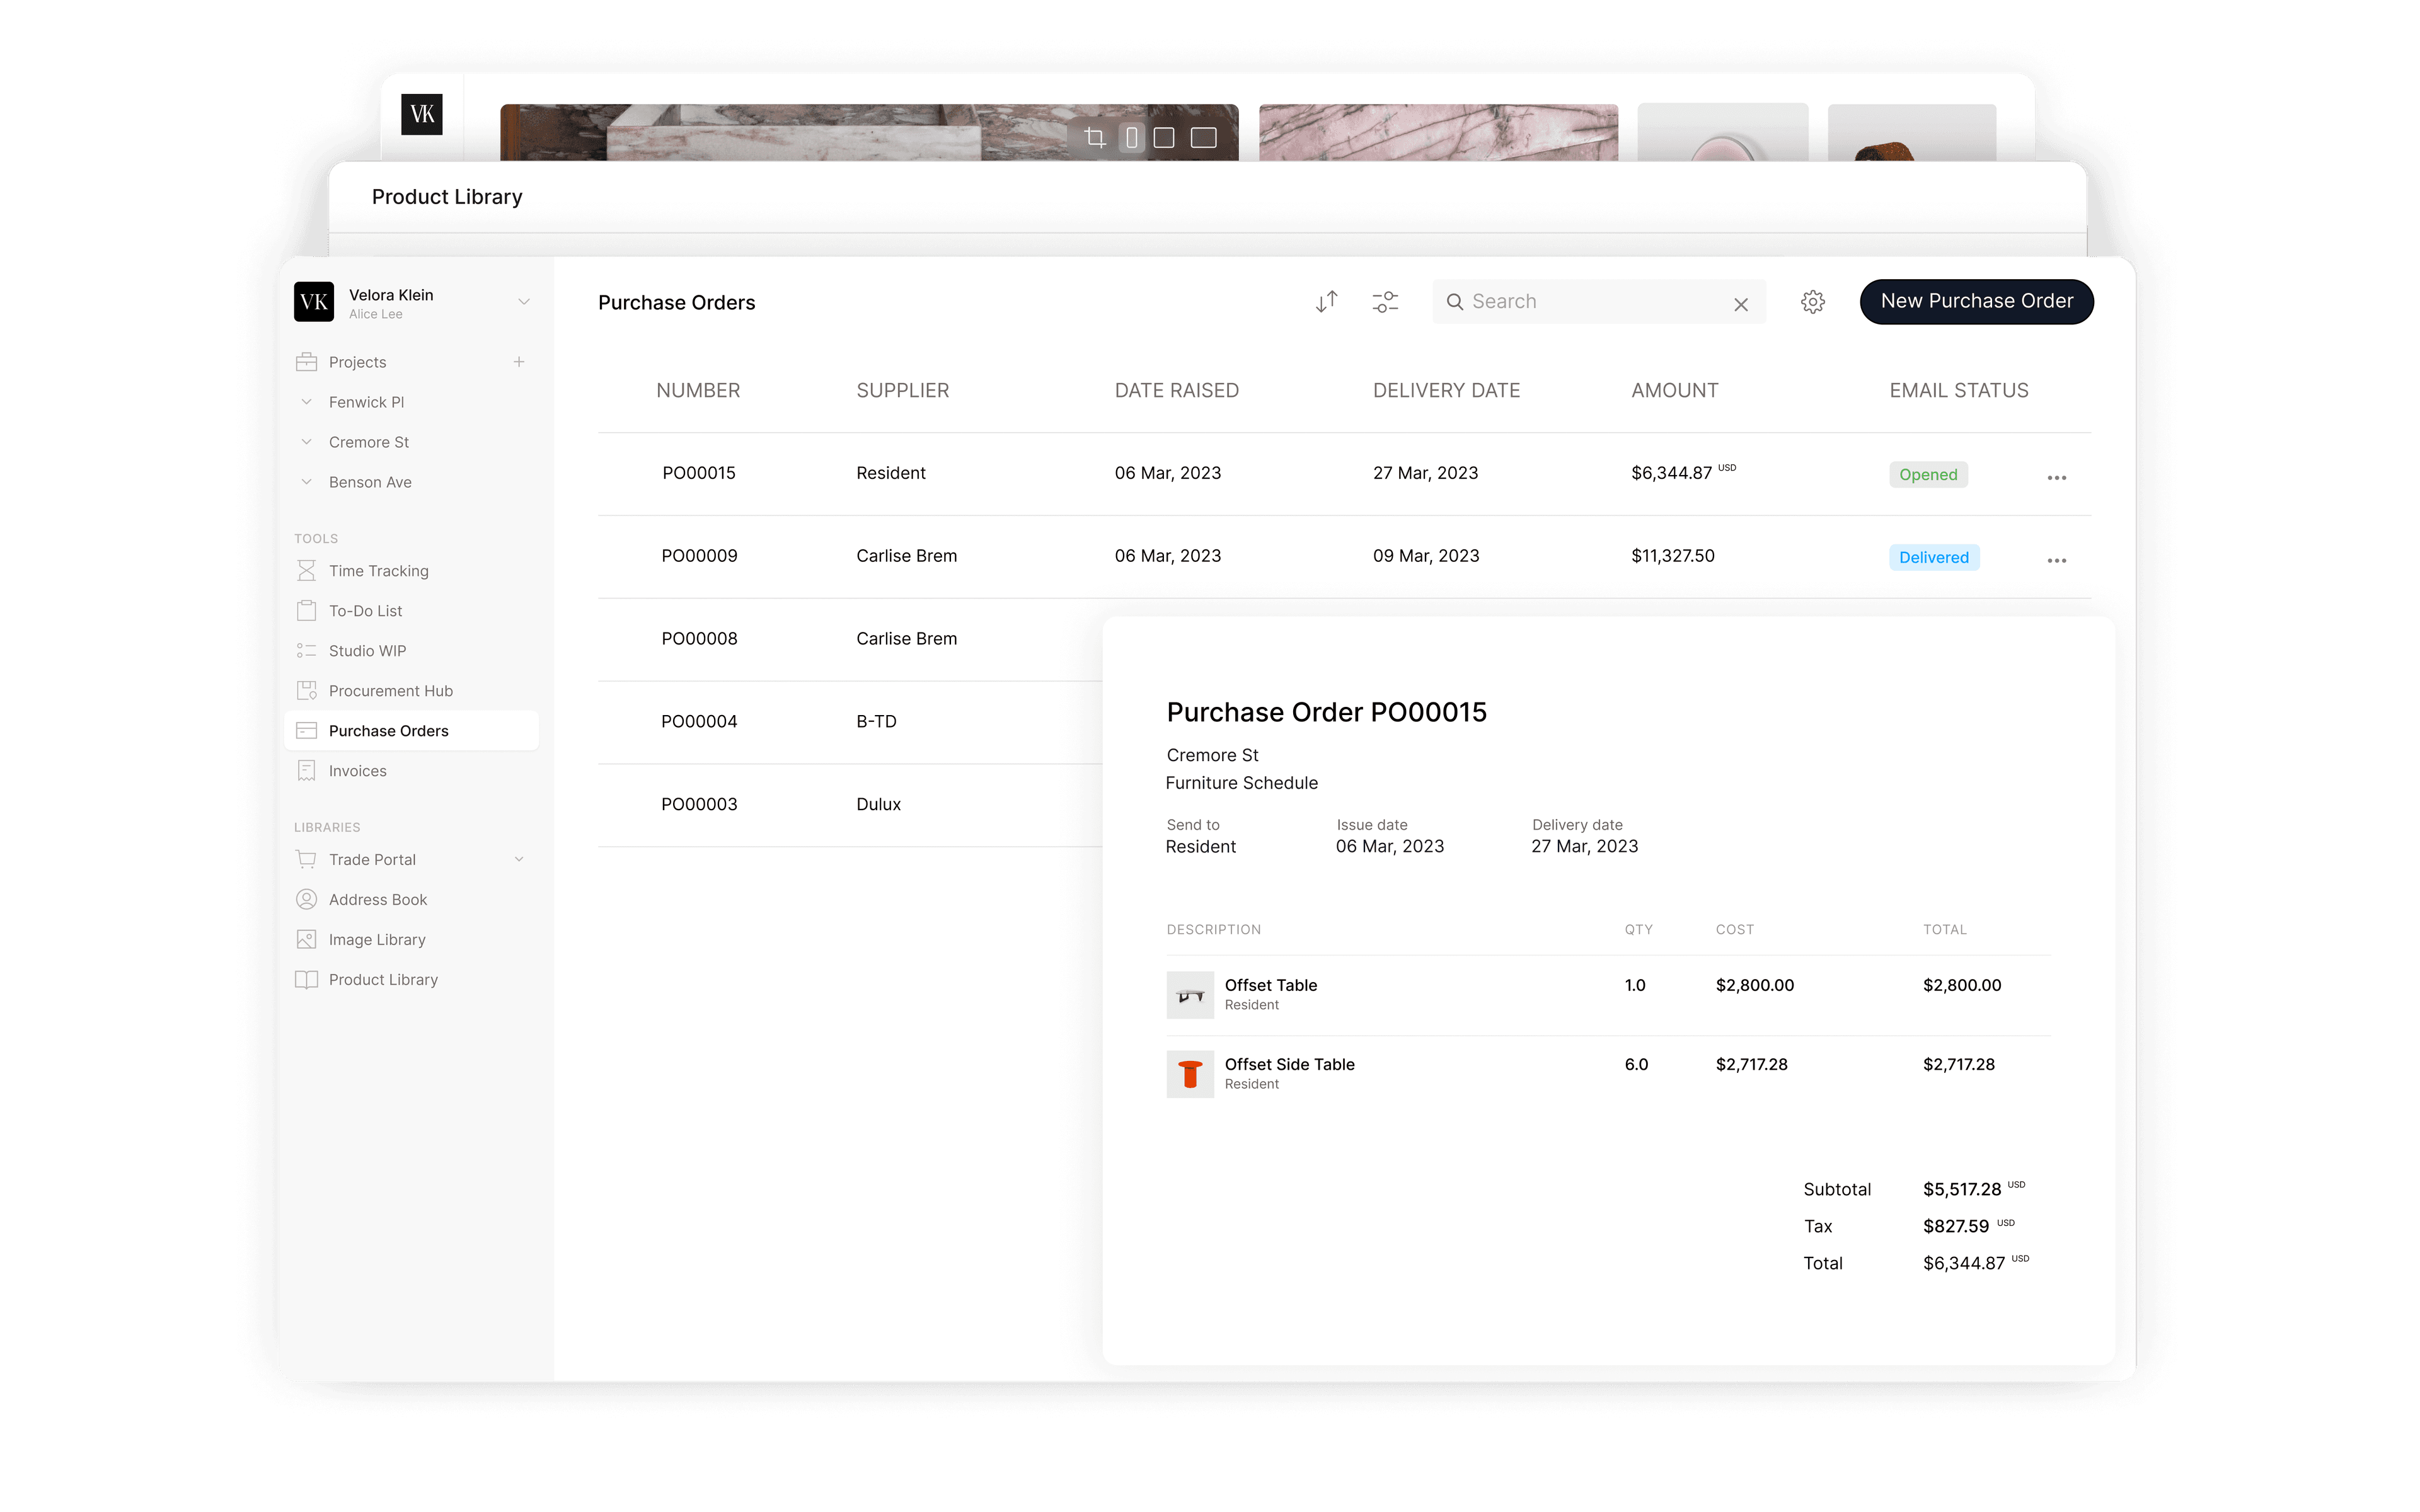2420x1512 pixels.
Task: Click the Trade Portal cart icon
Action: (306, 860)
